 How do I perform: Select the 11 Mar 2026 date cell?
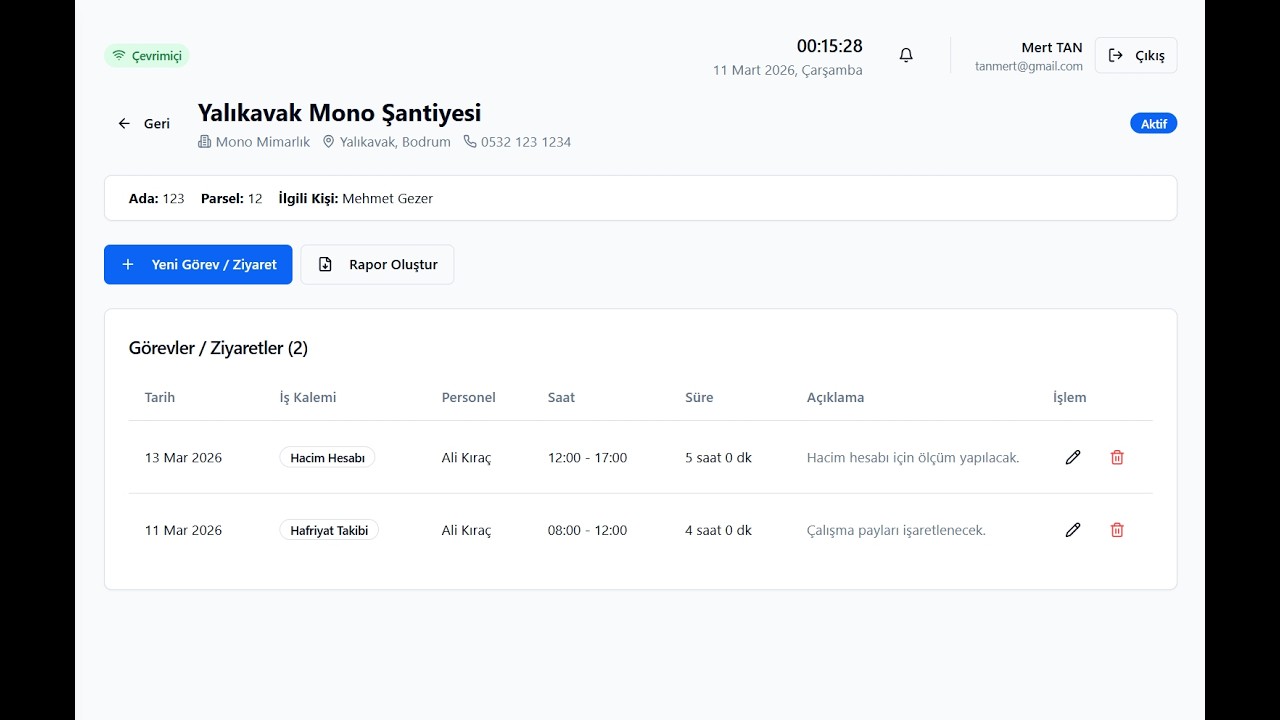183,530
